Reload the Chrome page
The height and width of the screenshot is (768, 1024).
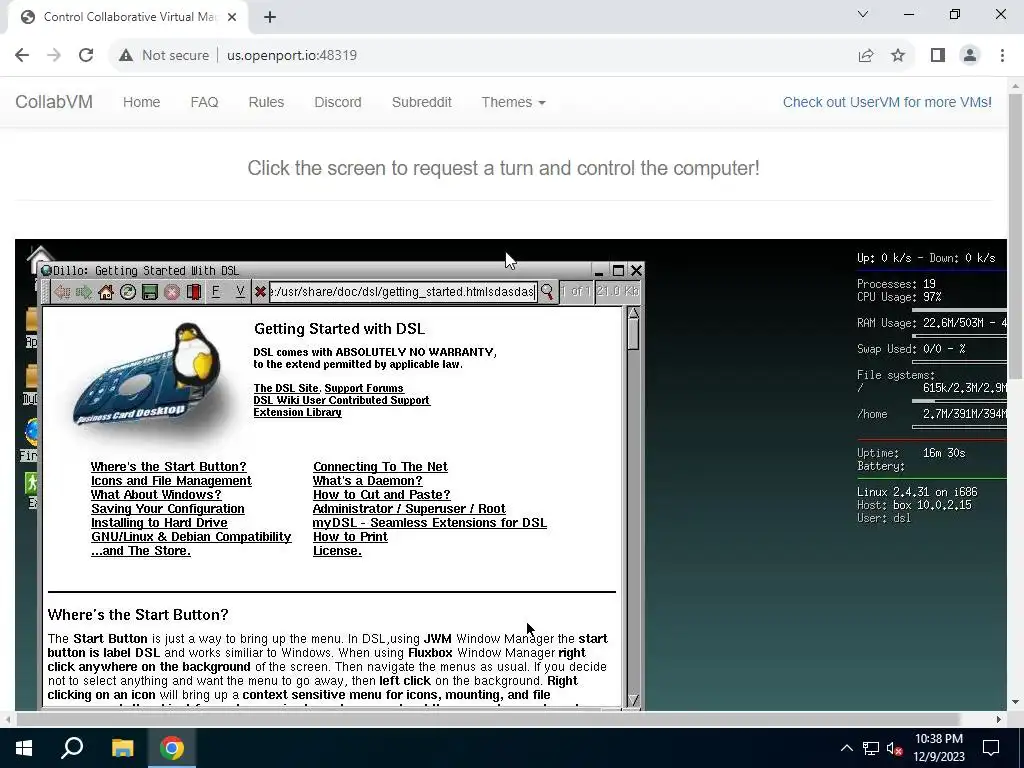click(86, 56)
